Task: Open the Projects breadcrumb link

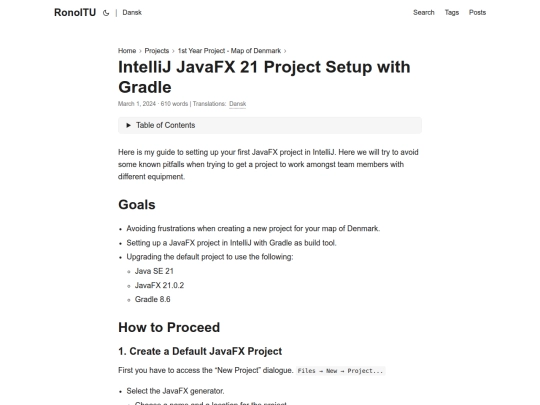Action: click(157, 51)
